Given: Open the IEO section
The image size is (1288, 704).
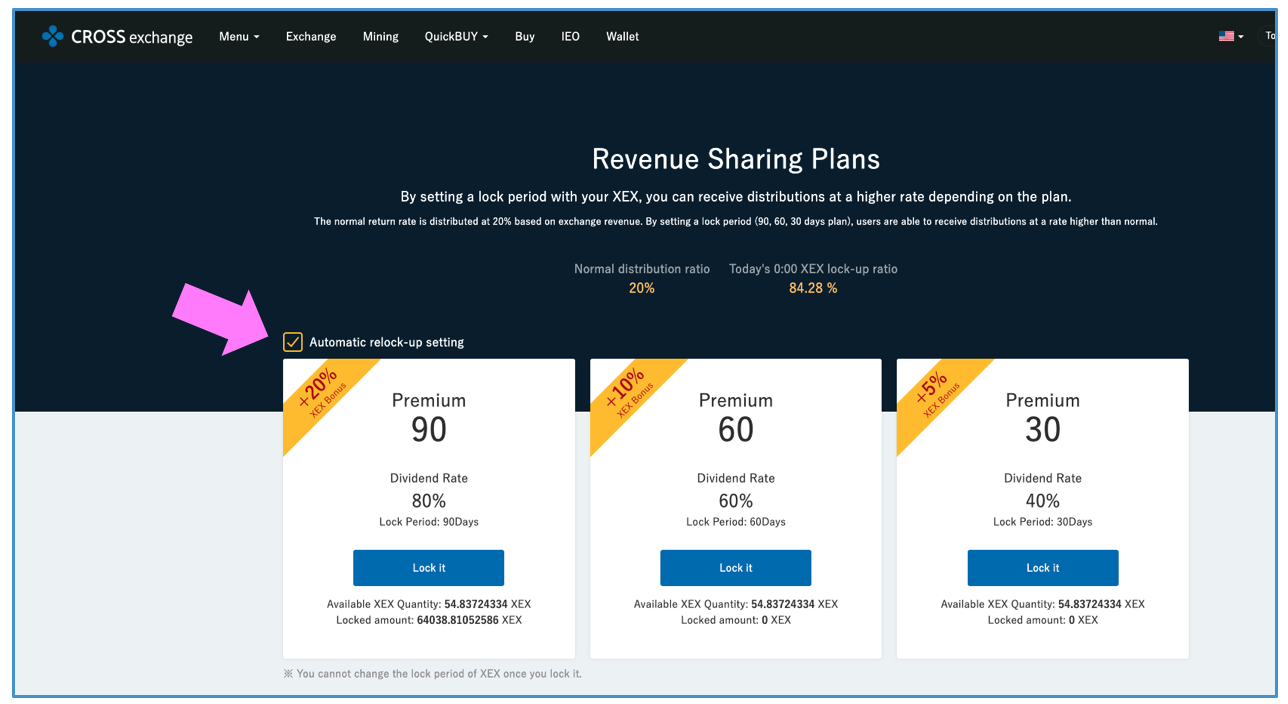Looking at the screenshot, I should point(570,36).
